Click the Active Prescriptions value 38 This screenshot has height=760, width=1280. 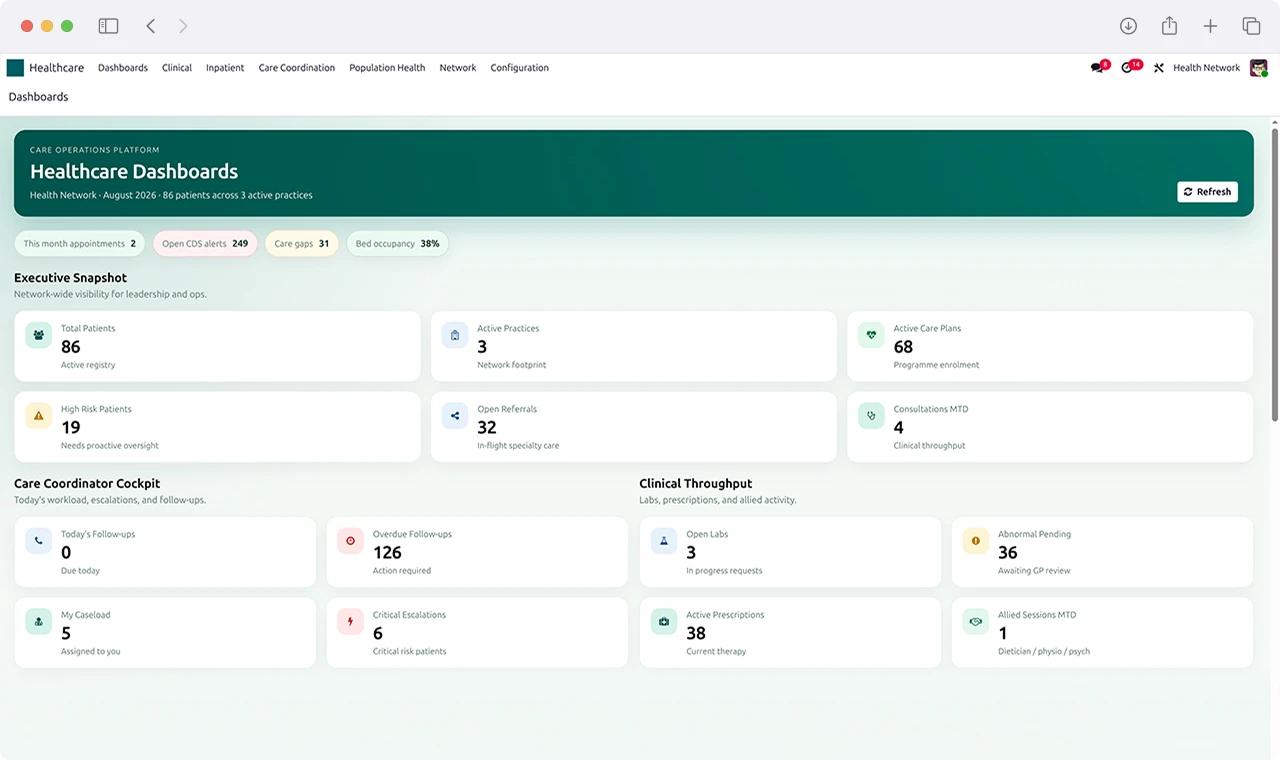696,633
